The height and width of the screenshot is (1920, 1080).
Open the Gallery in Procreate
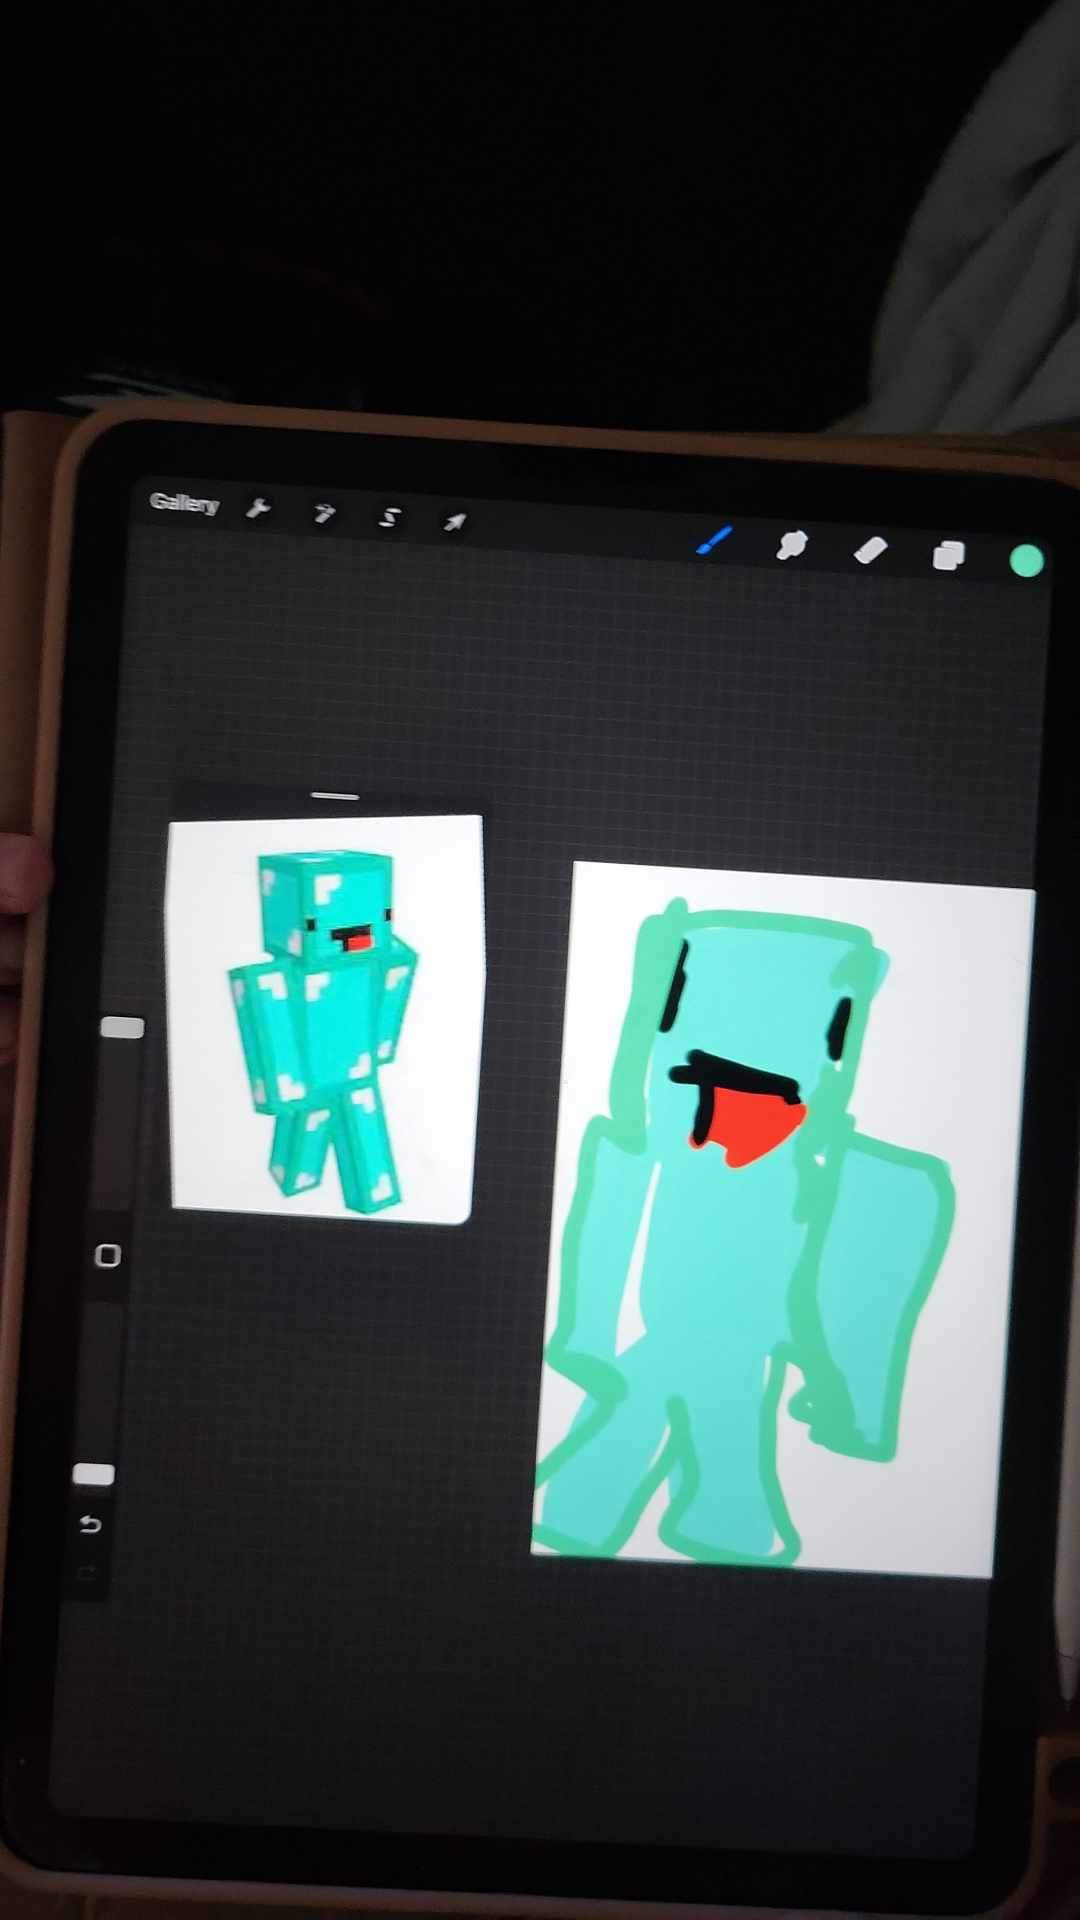[x=184, y=503]
